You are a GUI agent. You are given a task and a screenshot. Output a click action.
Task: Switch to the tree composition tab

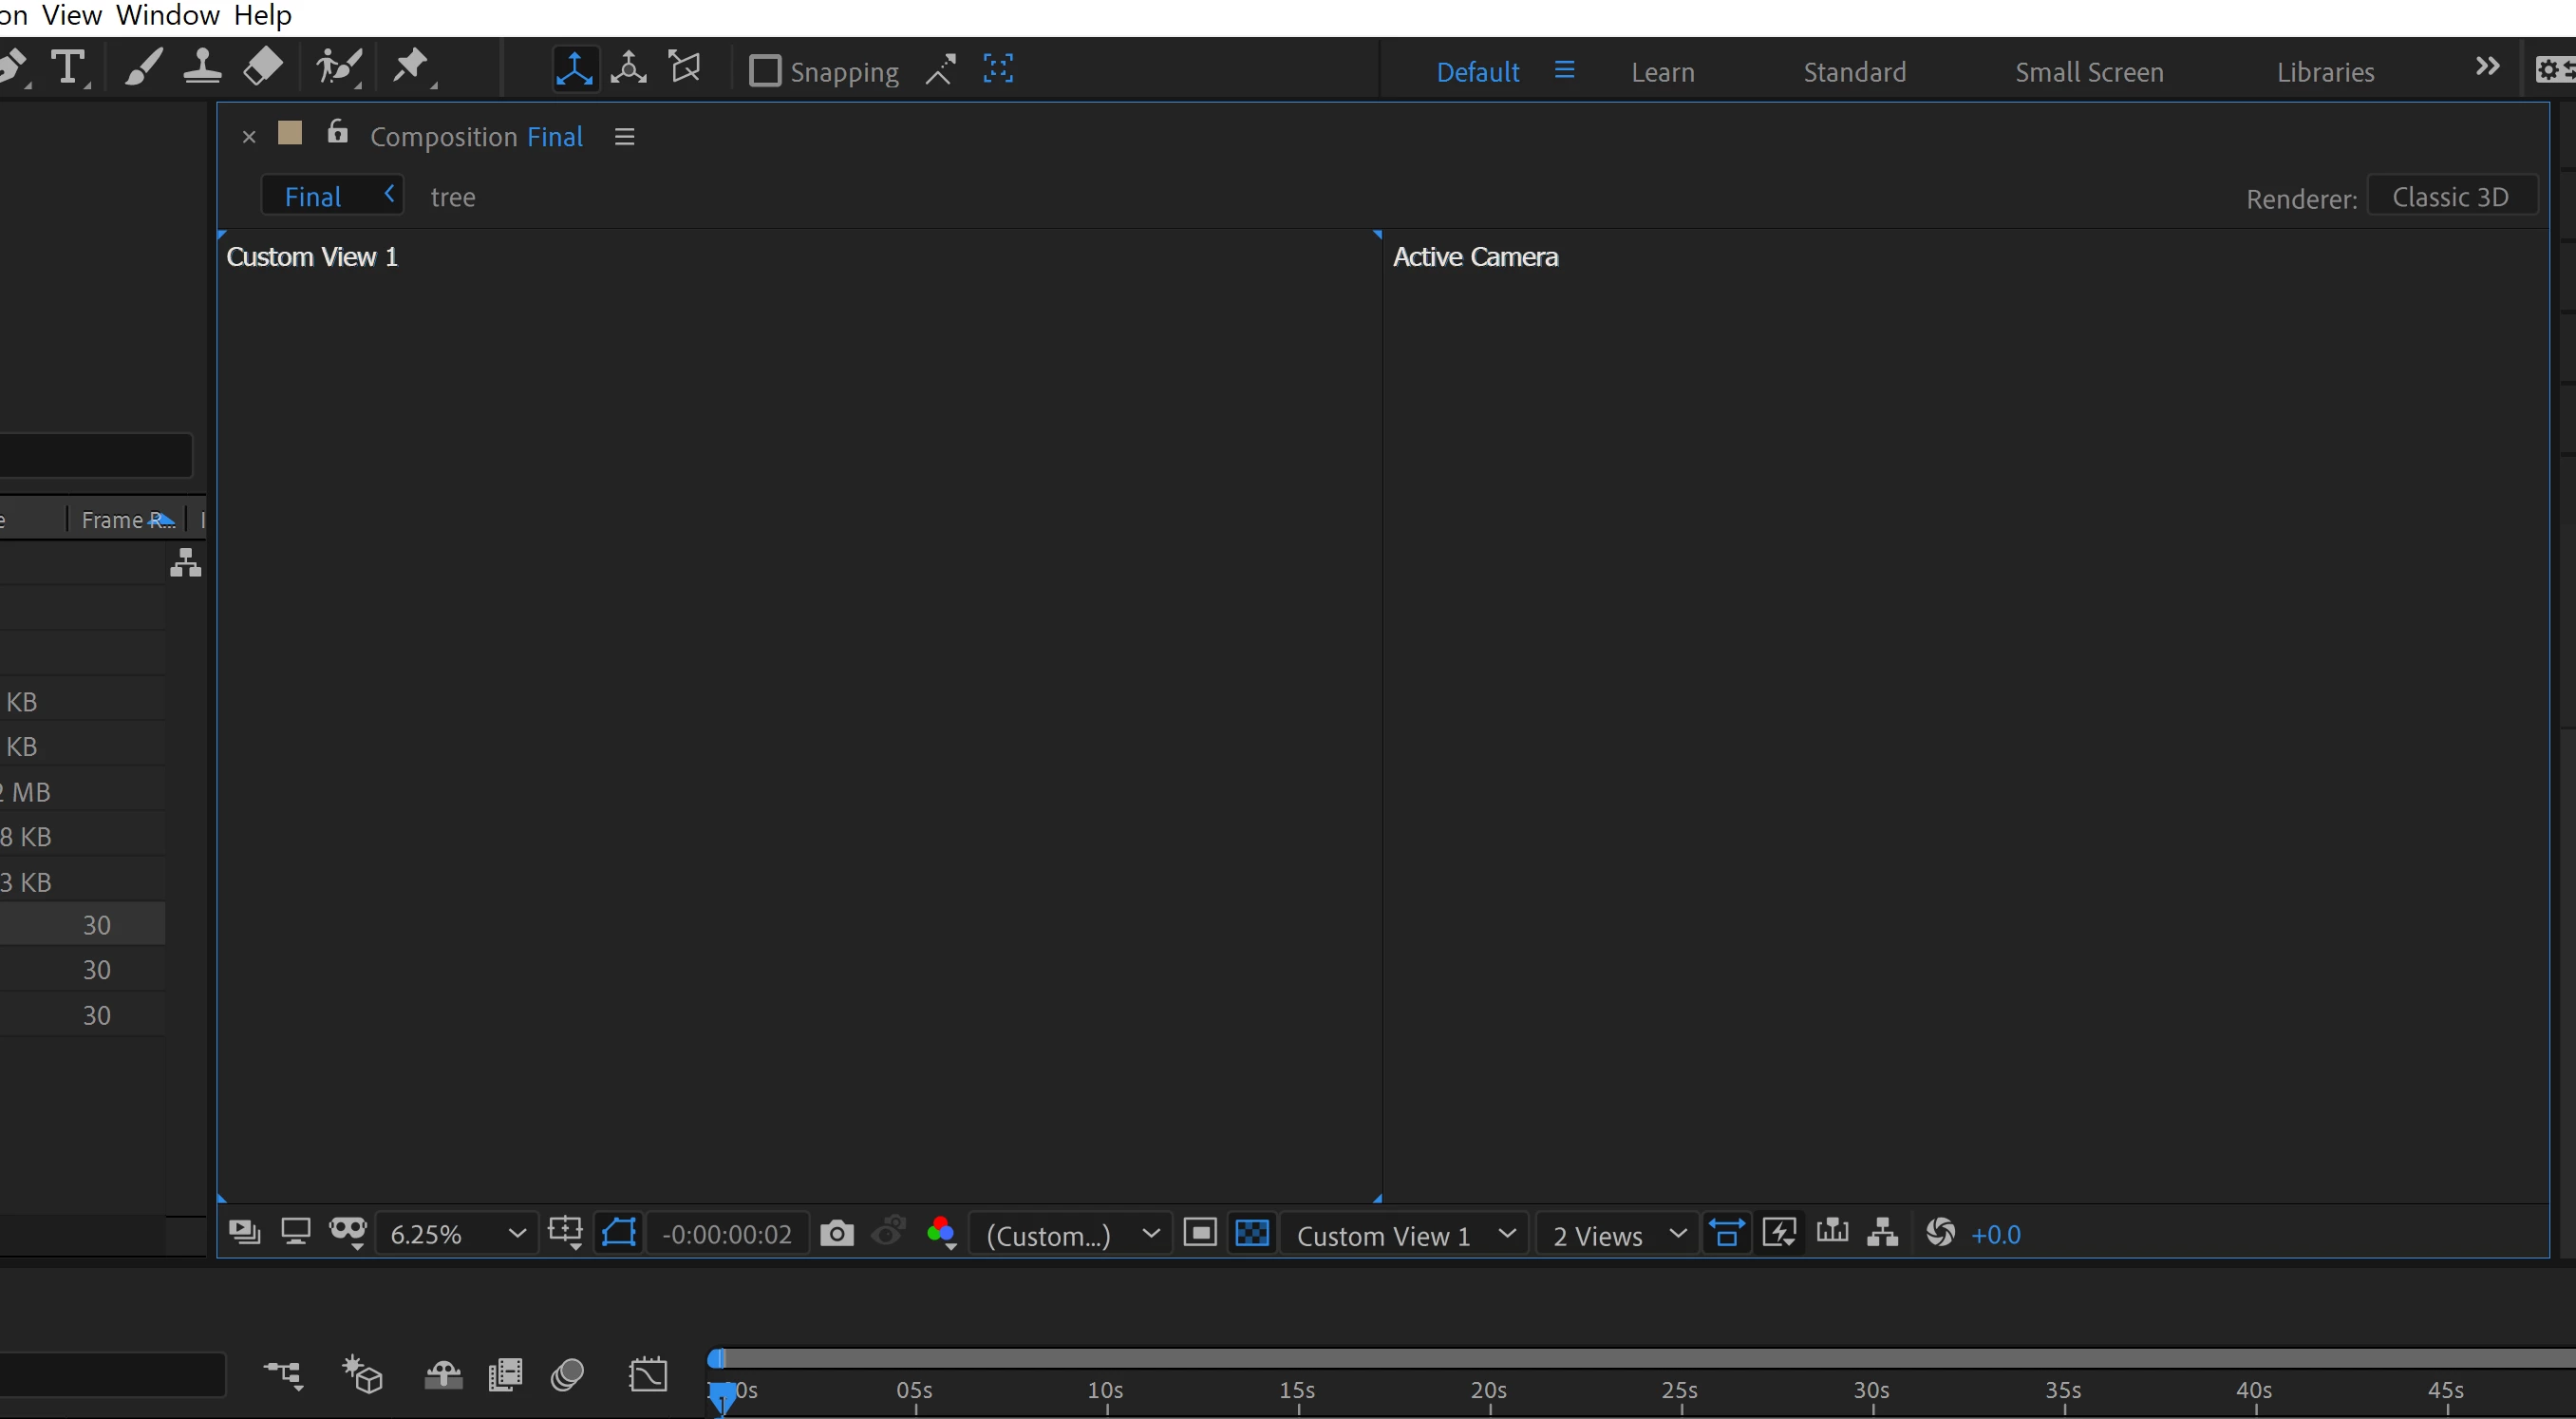452,197
